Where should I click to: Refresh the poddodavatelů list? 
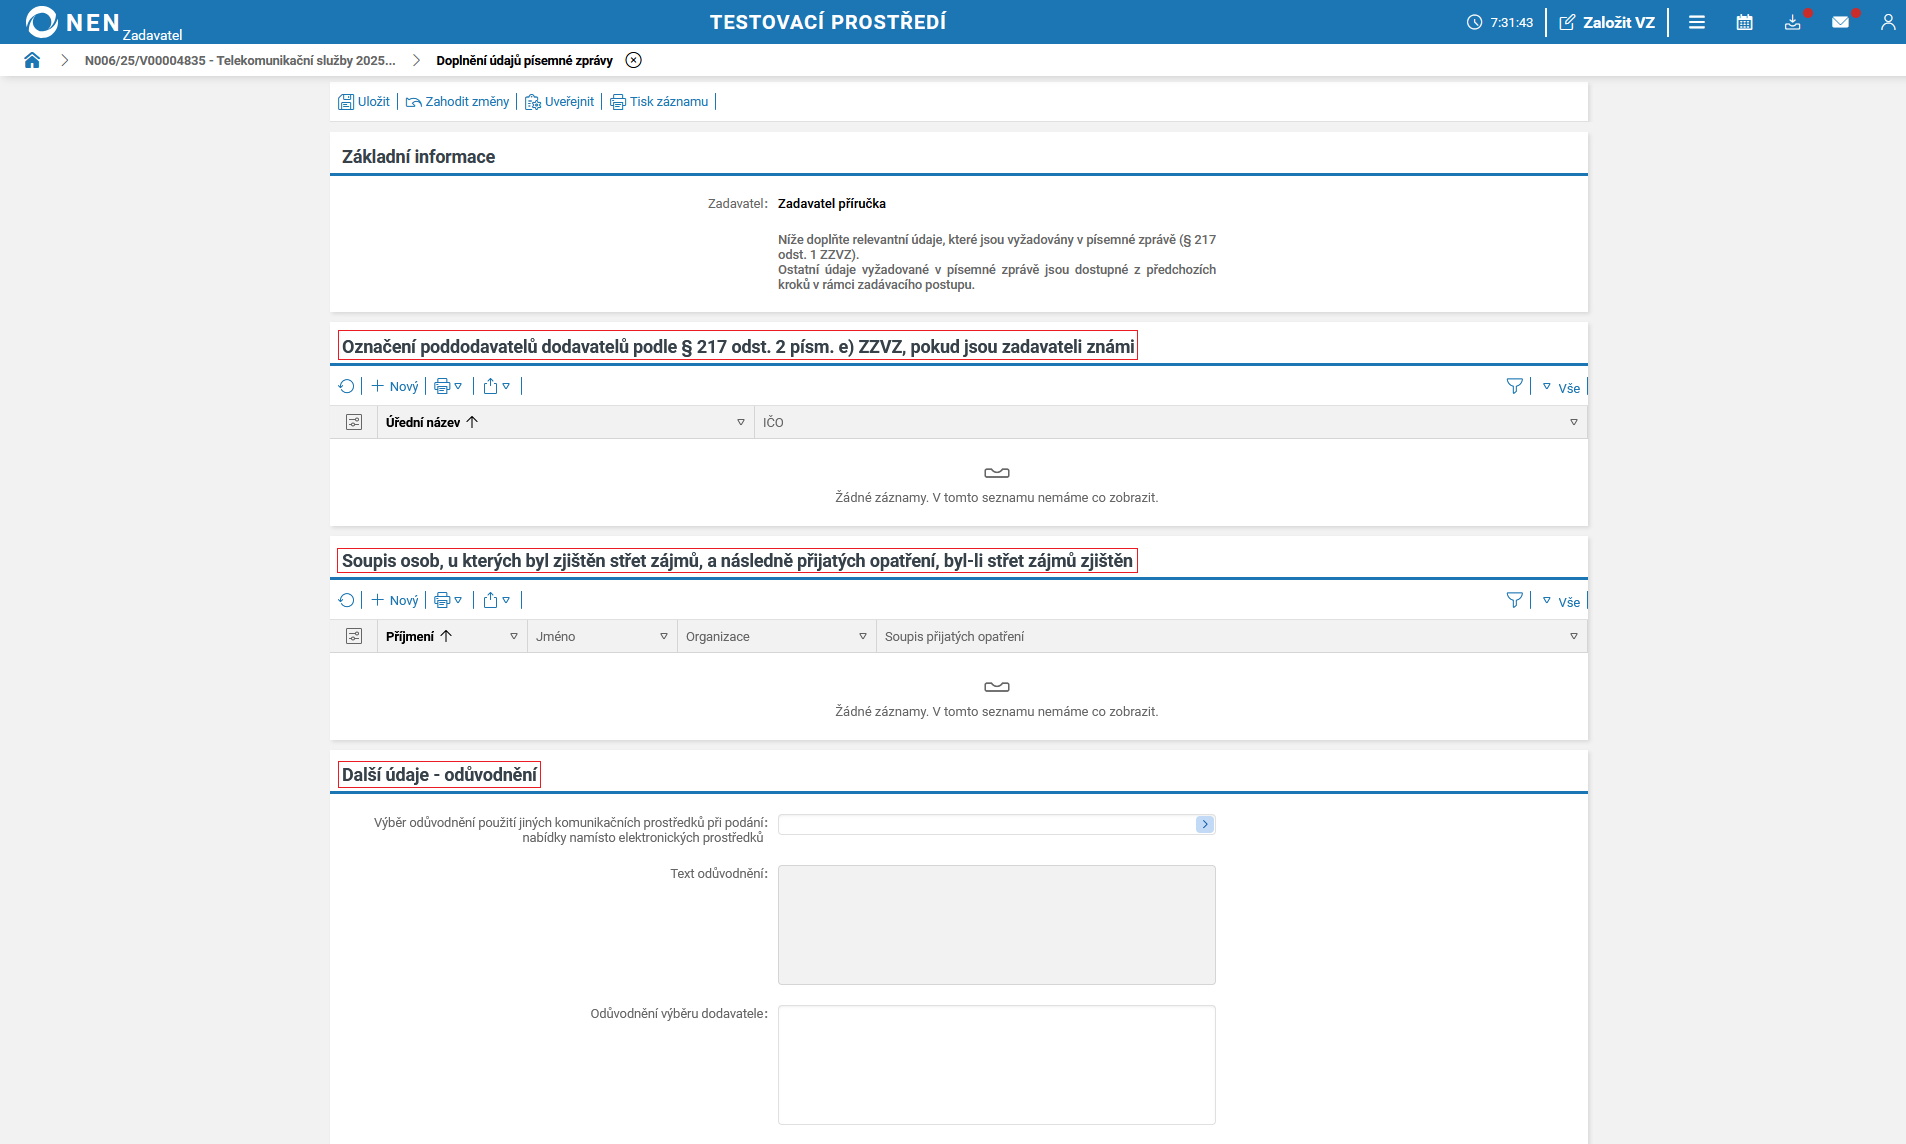(x=347, y=386)
